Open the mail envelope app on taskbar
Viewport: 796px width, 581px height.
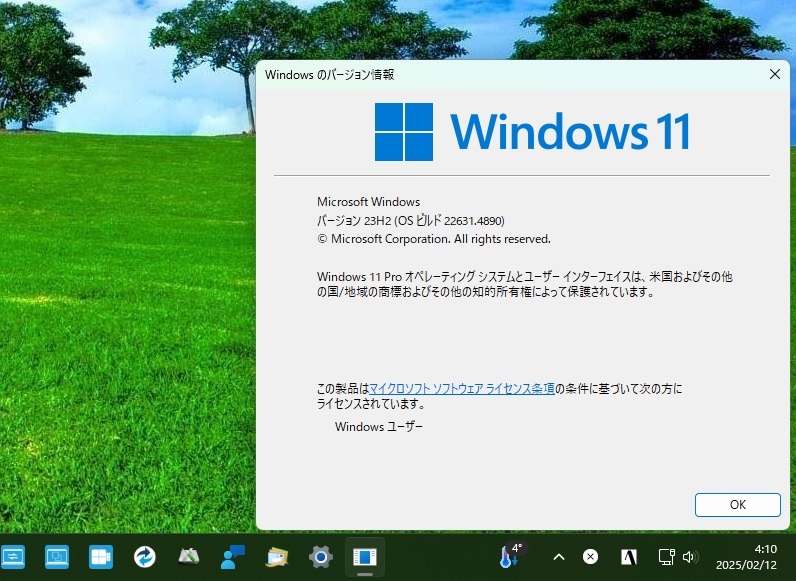pyautogui.click(x=277, y=557)
